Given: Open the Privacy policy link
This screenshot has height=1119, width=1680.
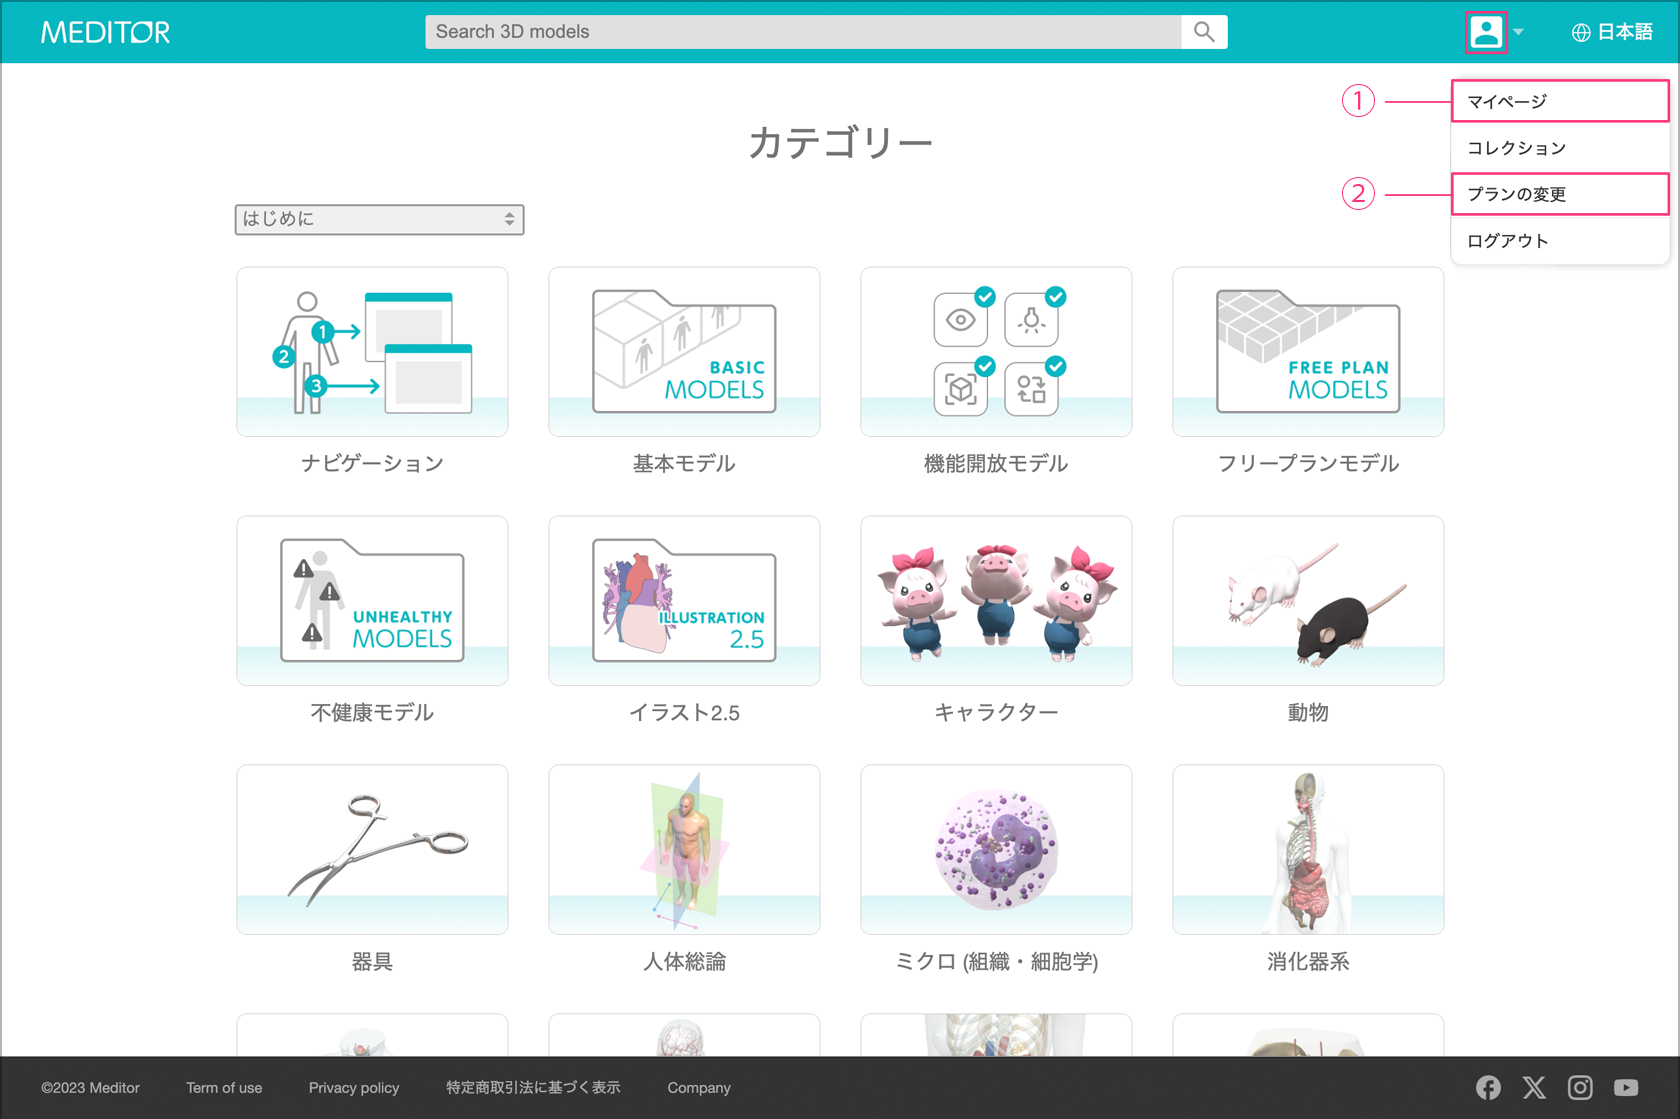Looking at the screenshot, I should (x=353, y=1088).
